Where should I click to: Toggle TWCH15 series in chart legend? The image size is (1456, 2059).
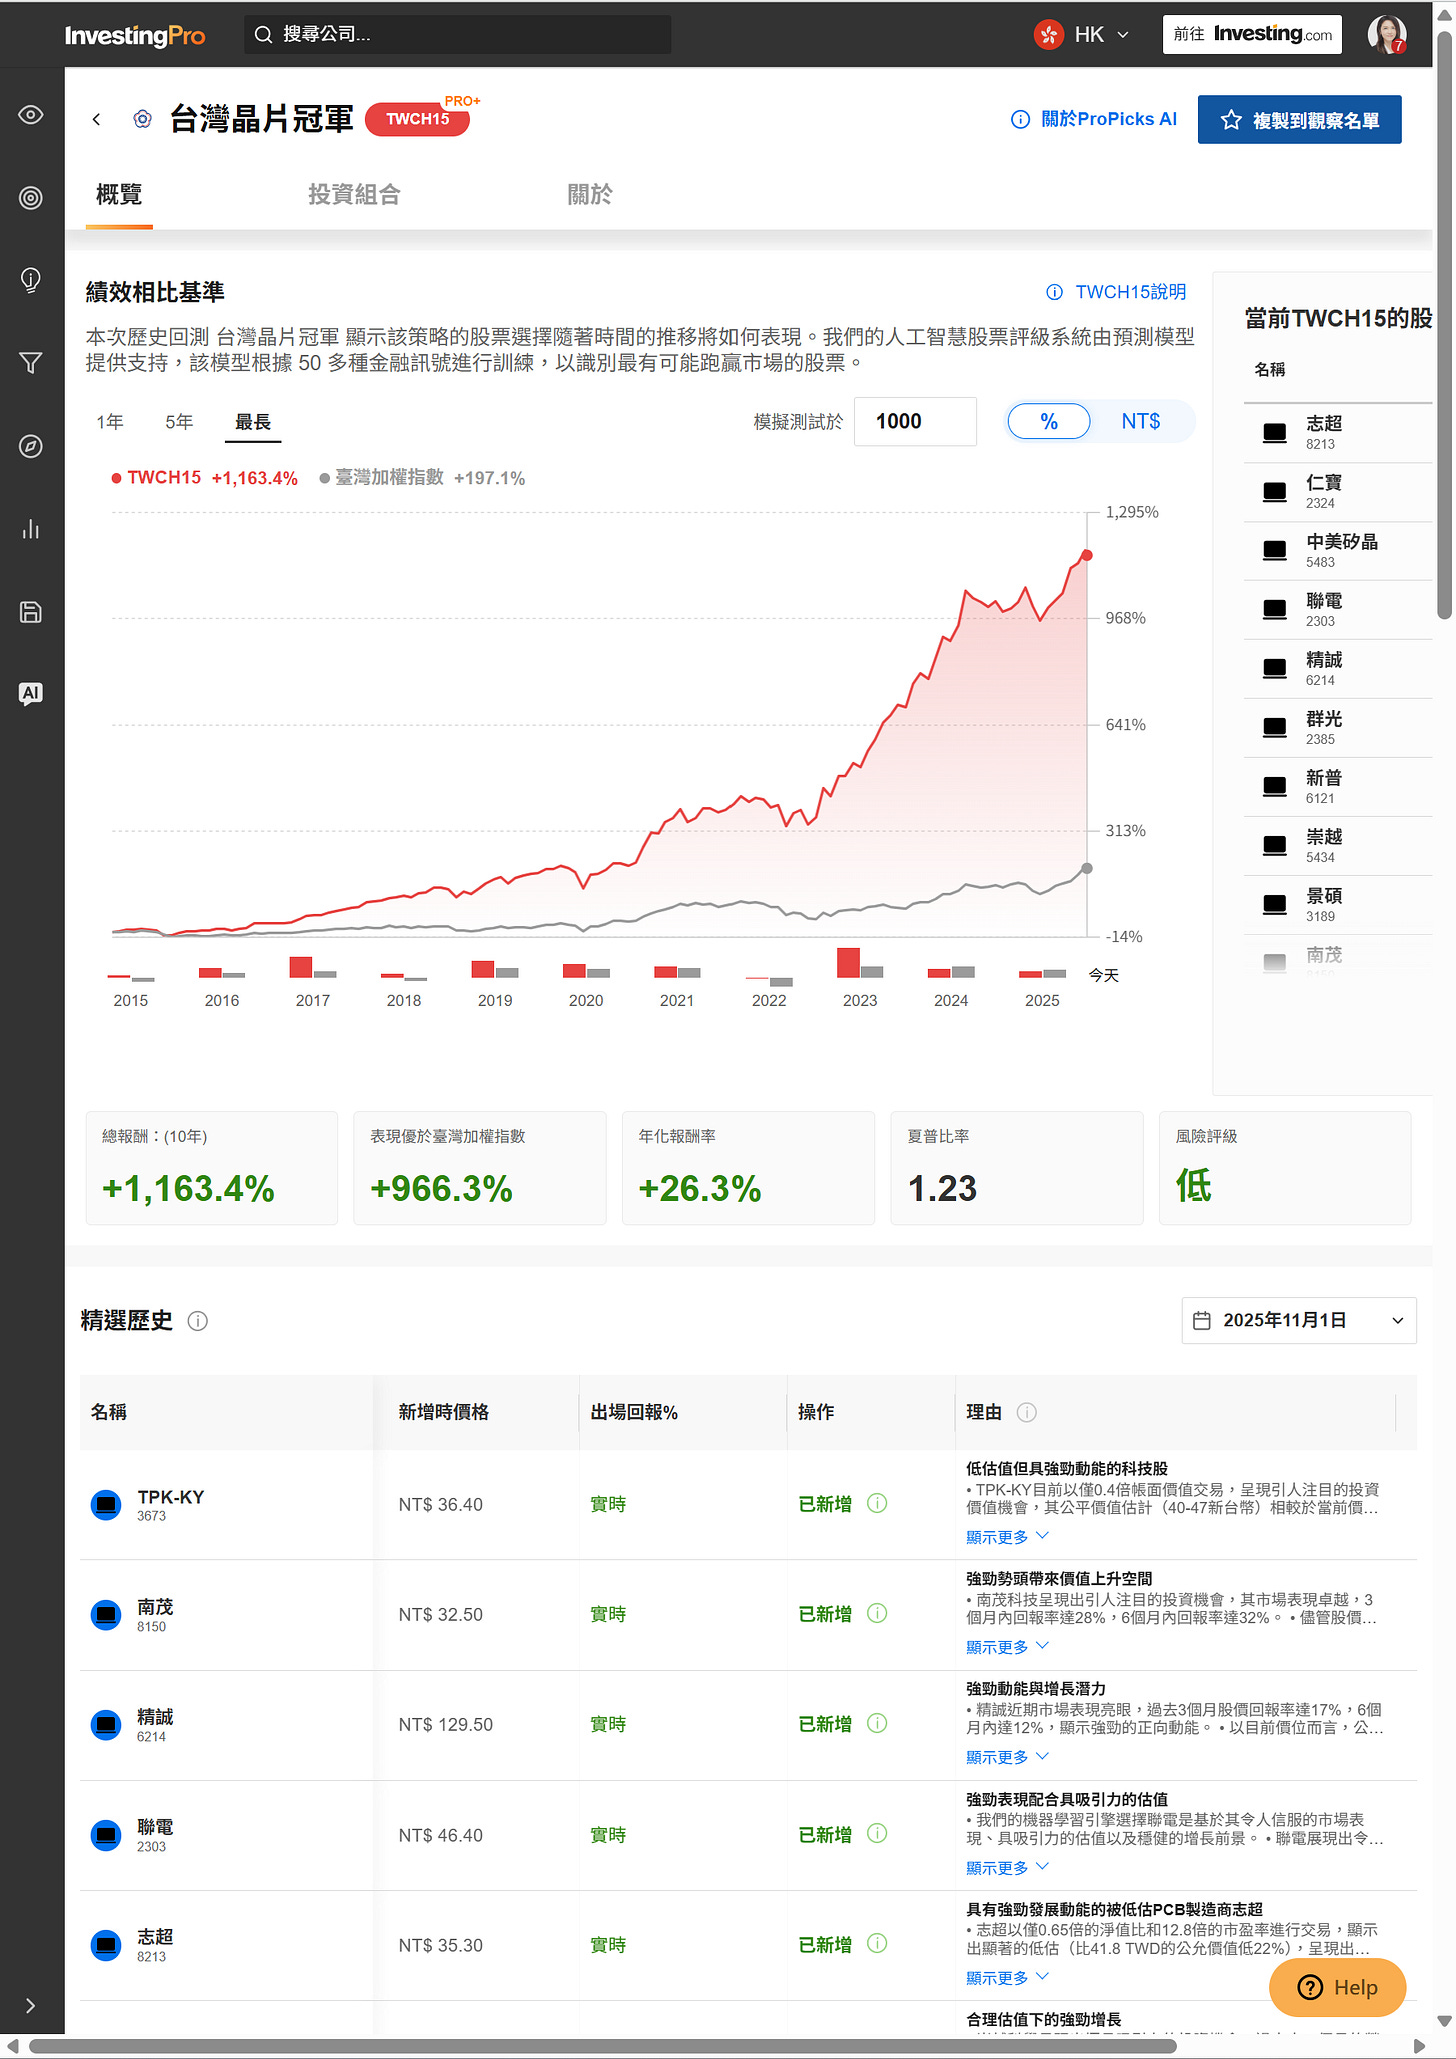tap(204, 478)
